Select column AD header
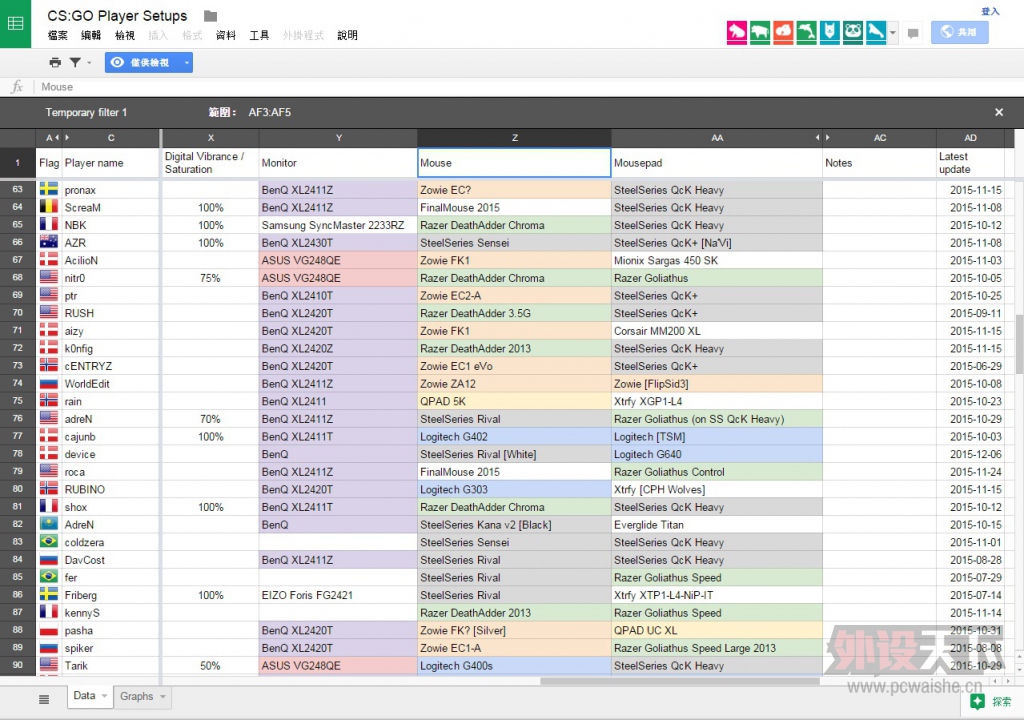The image size is (1024, 720). 970,138
